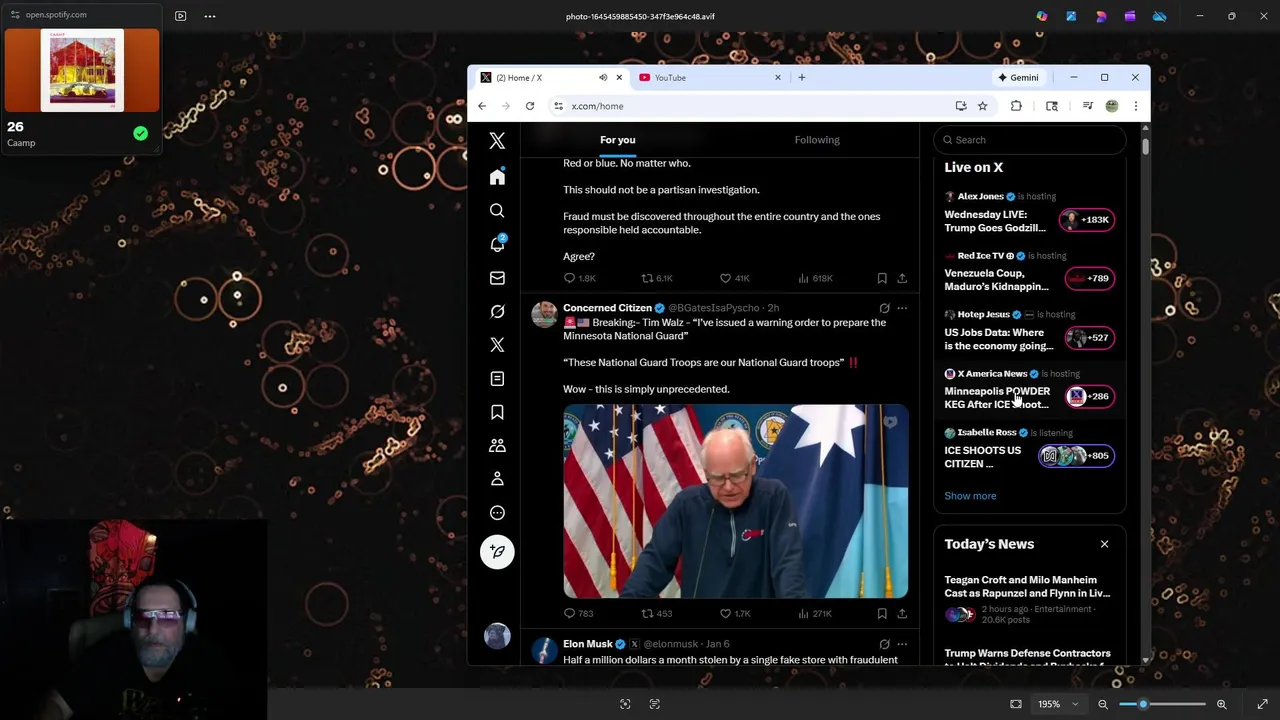This screenshot has height=720, width=1280.
Task: Open Teagan Croft and Milo Manheim news item
Action: click(1028, 600)
